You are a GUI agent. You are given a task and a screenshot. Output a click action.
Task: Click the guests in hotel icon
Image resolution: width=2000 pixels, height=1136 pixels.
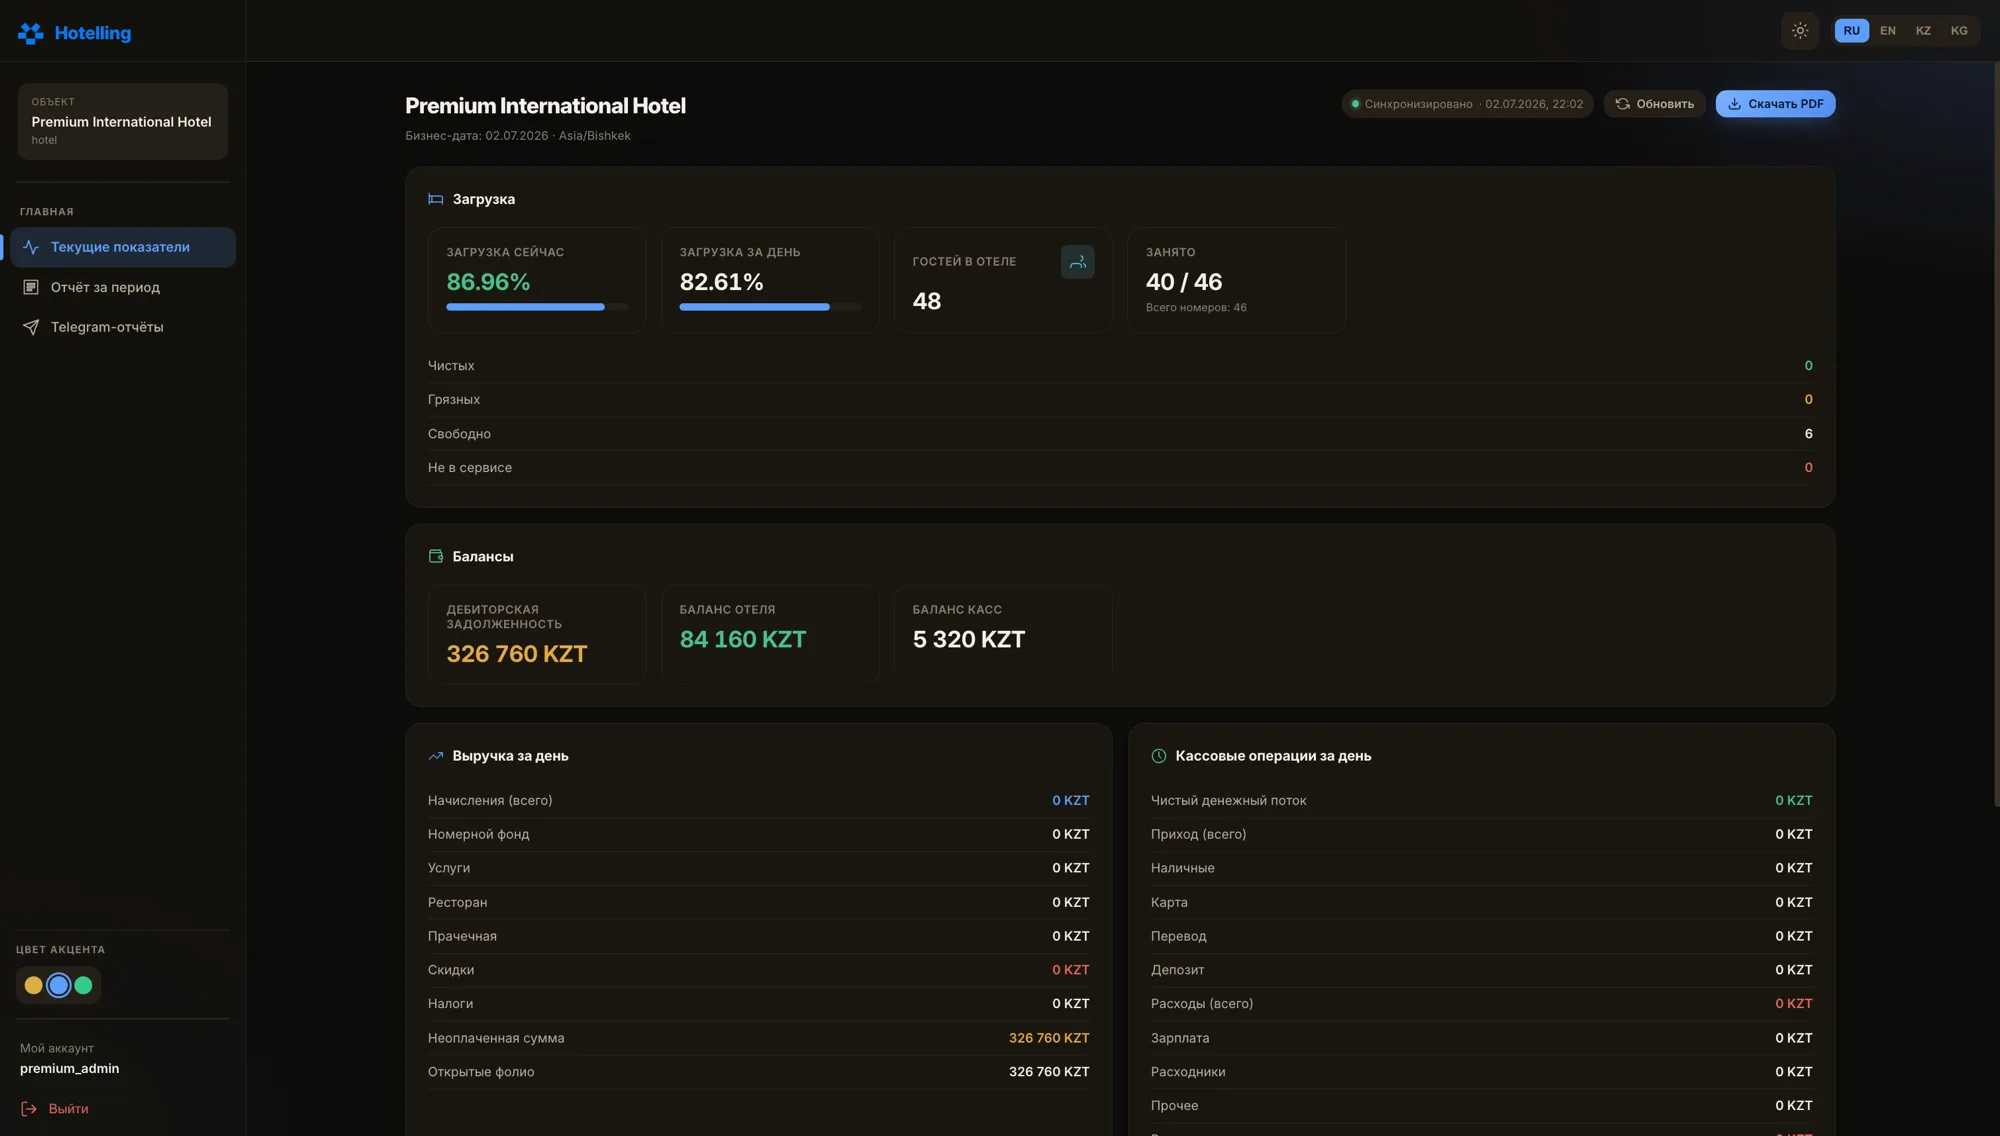[x=1077, y=262]
